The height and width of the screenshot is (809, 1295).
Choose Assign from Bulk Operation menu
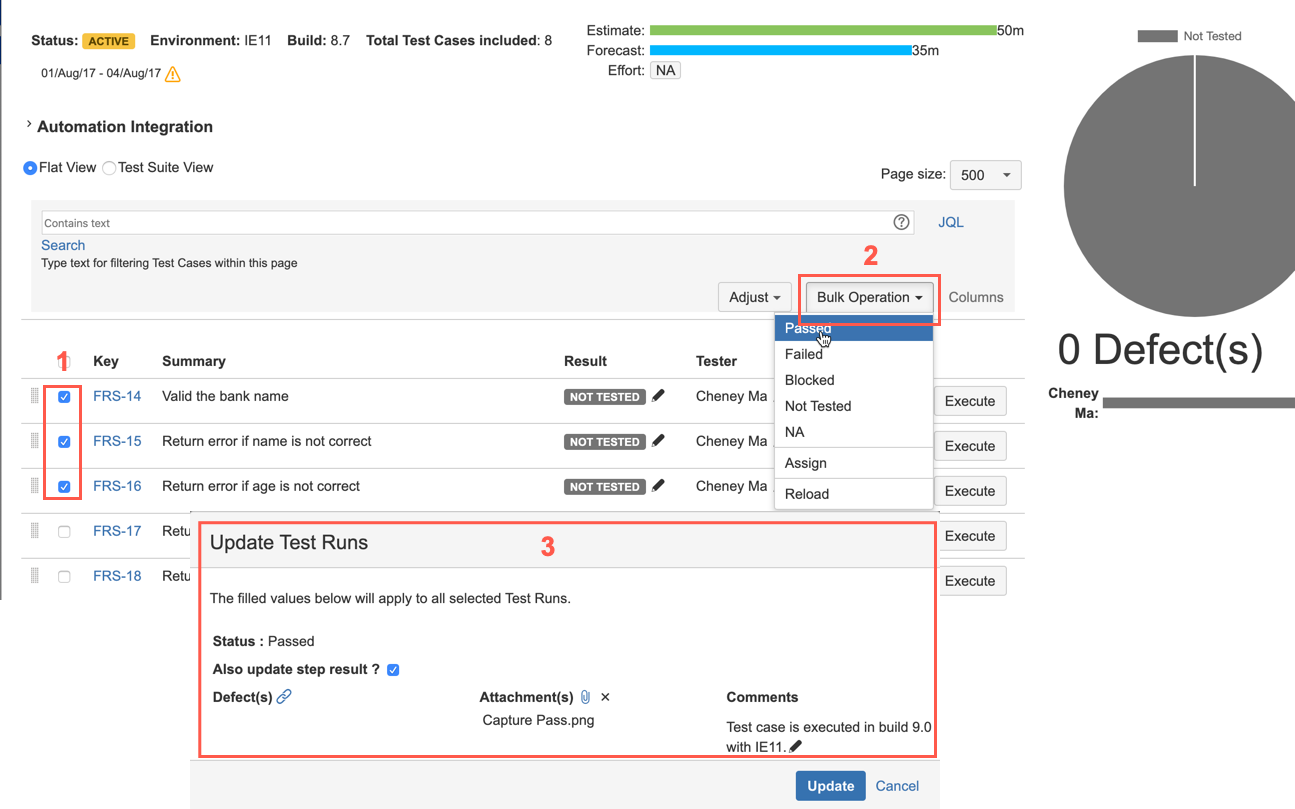[854, 463]
